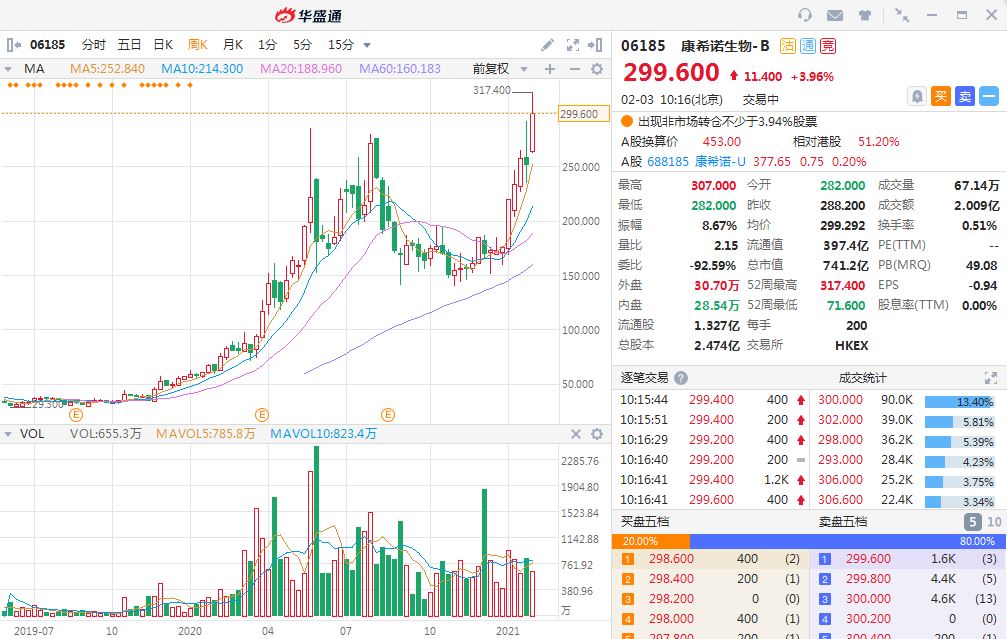Open MA indicator settings gear
The height and width of the screenshot is (639, 1007).
597,69
